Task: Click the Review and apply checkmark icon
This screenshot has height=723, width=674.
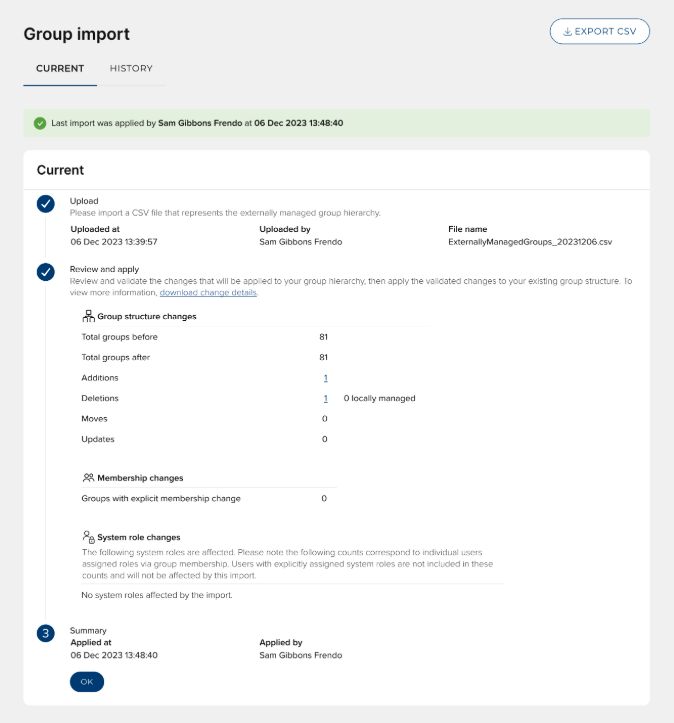Action: pyautogui.click(x=46, y=272)
